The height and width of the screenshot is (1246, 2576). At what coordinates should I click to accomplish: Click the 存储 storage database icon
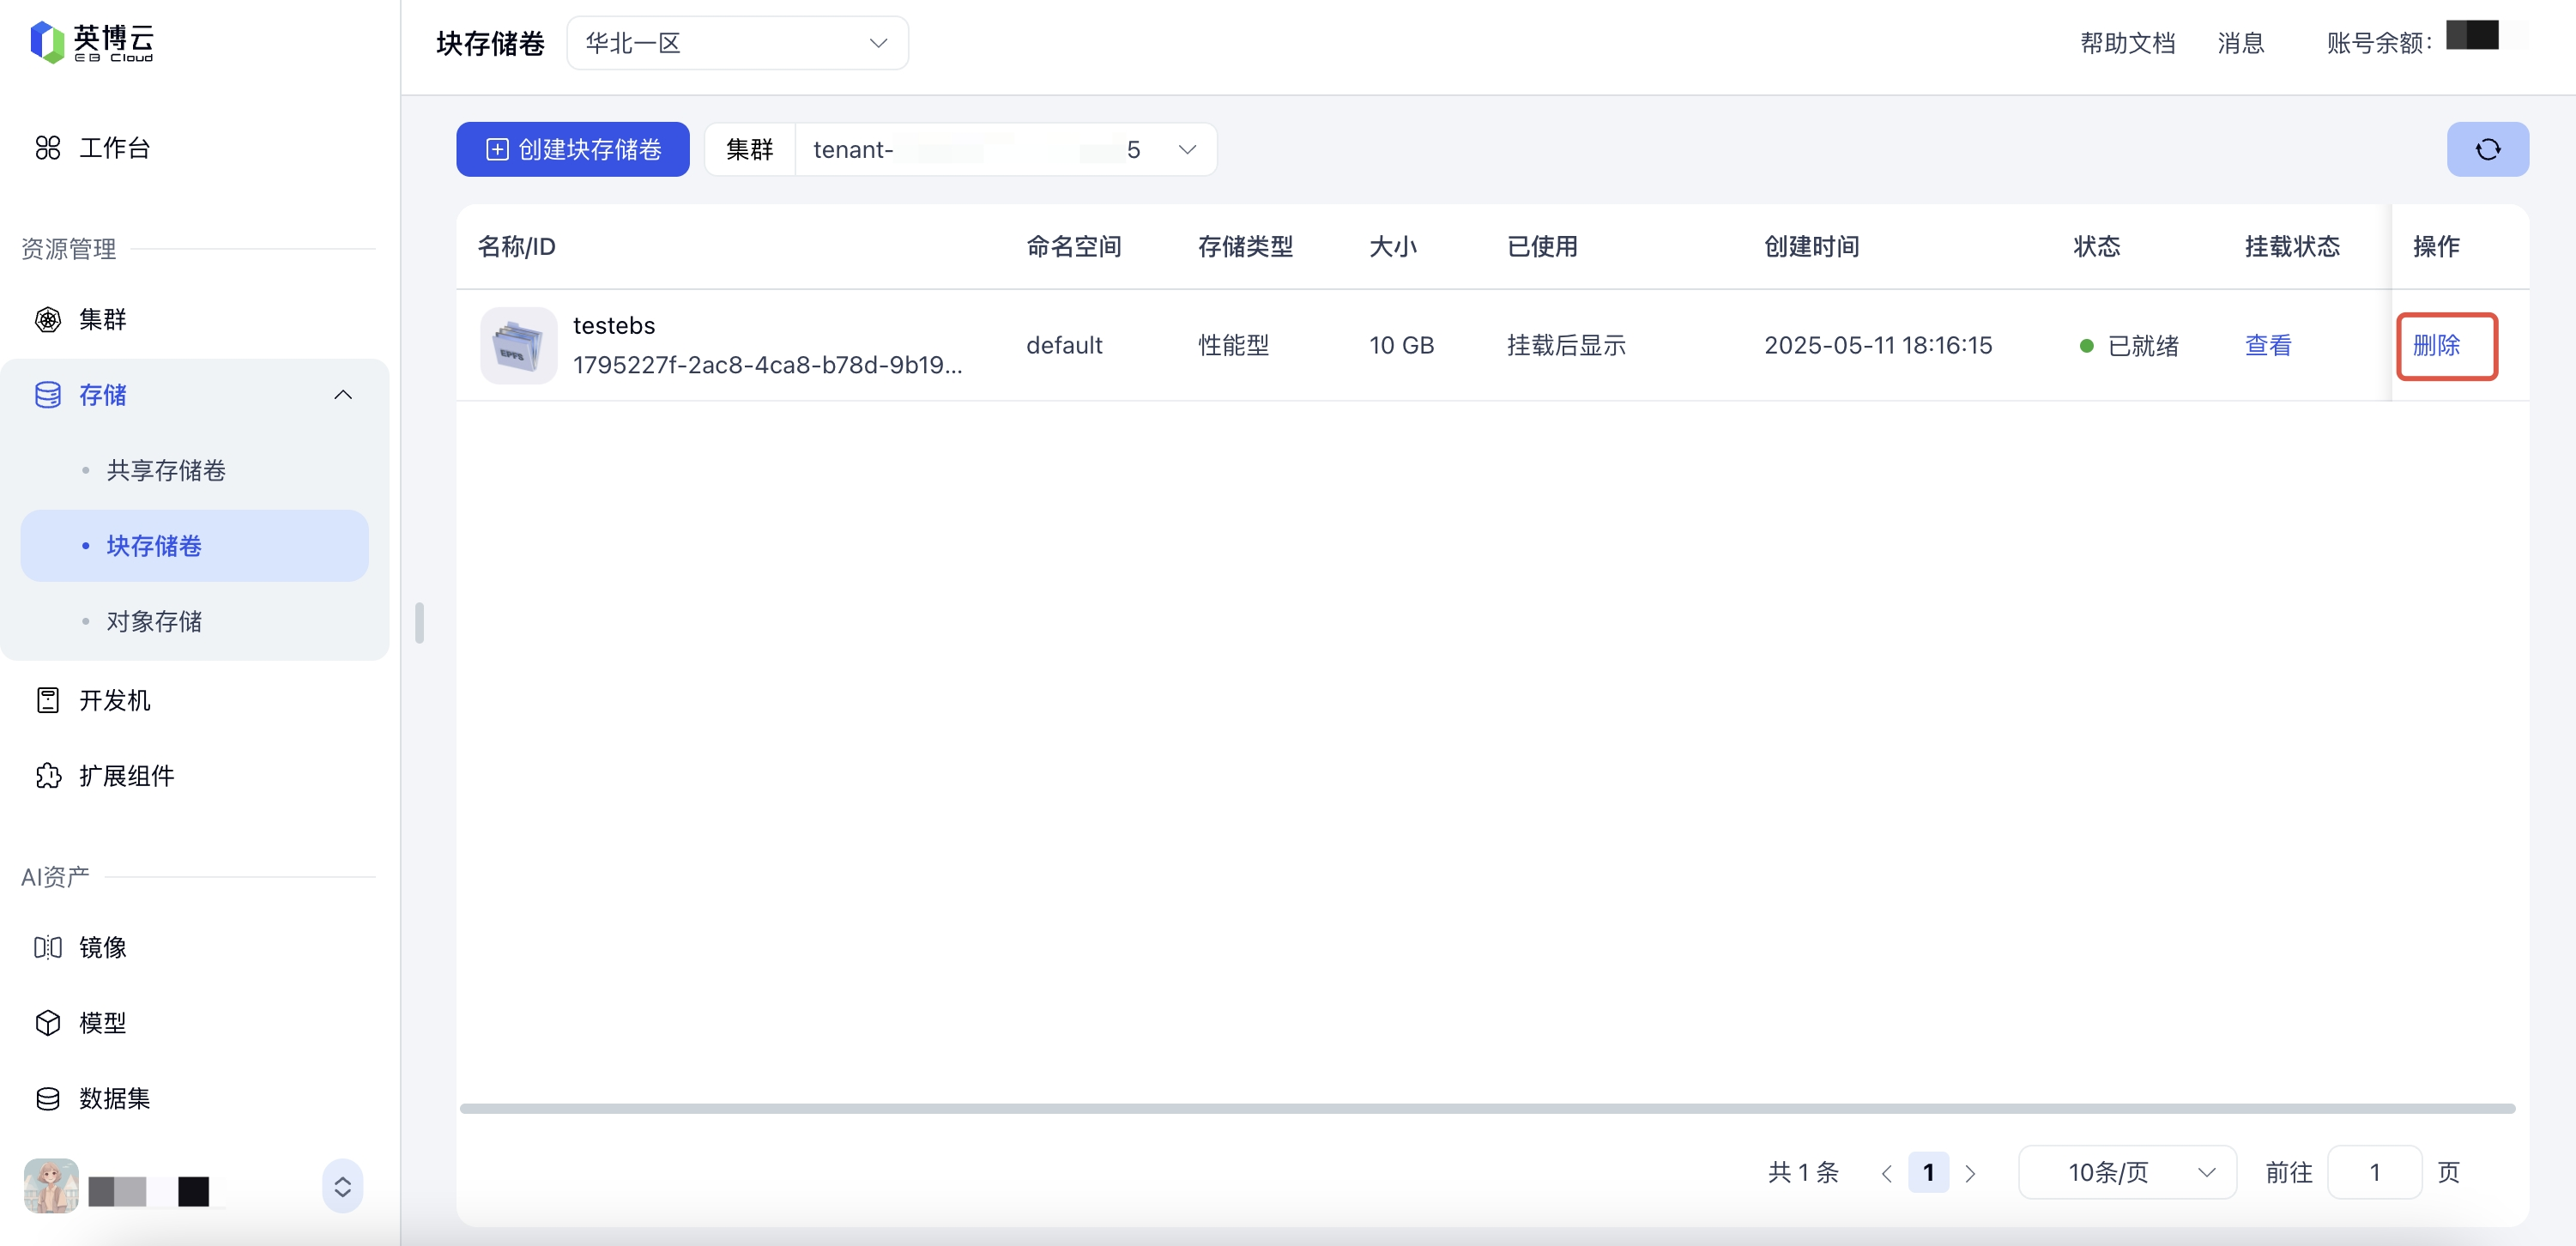tap(48, 395)
